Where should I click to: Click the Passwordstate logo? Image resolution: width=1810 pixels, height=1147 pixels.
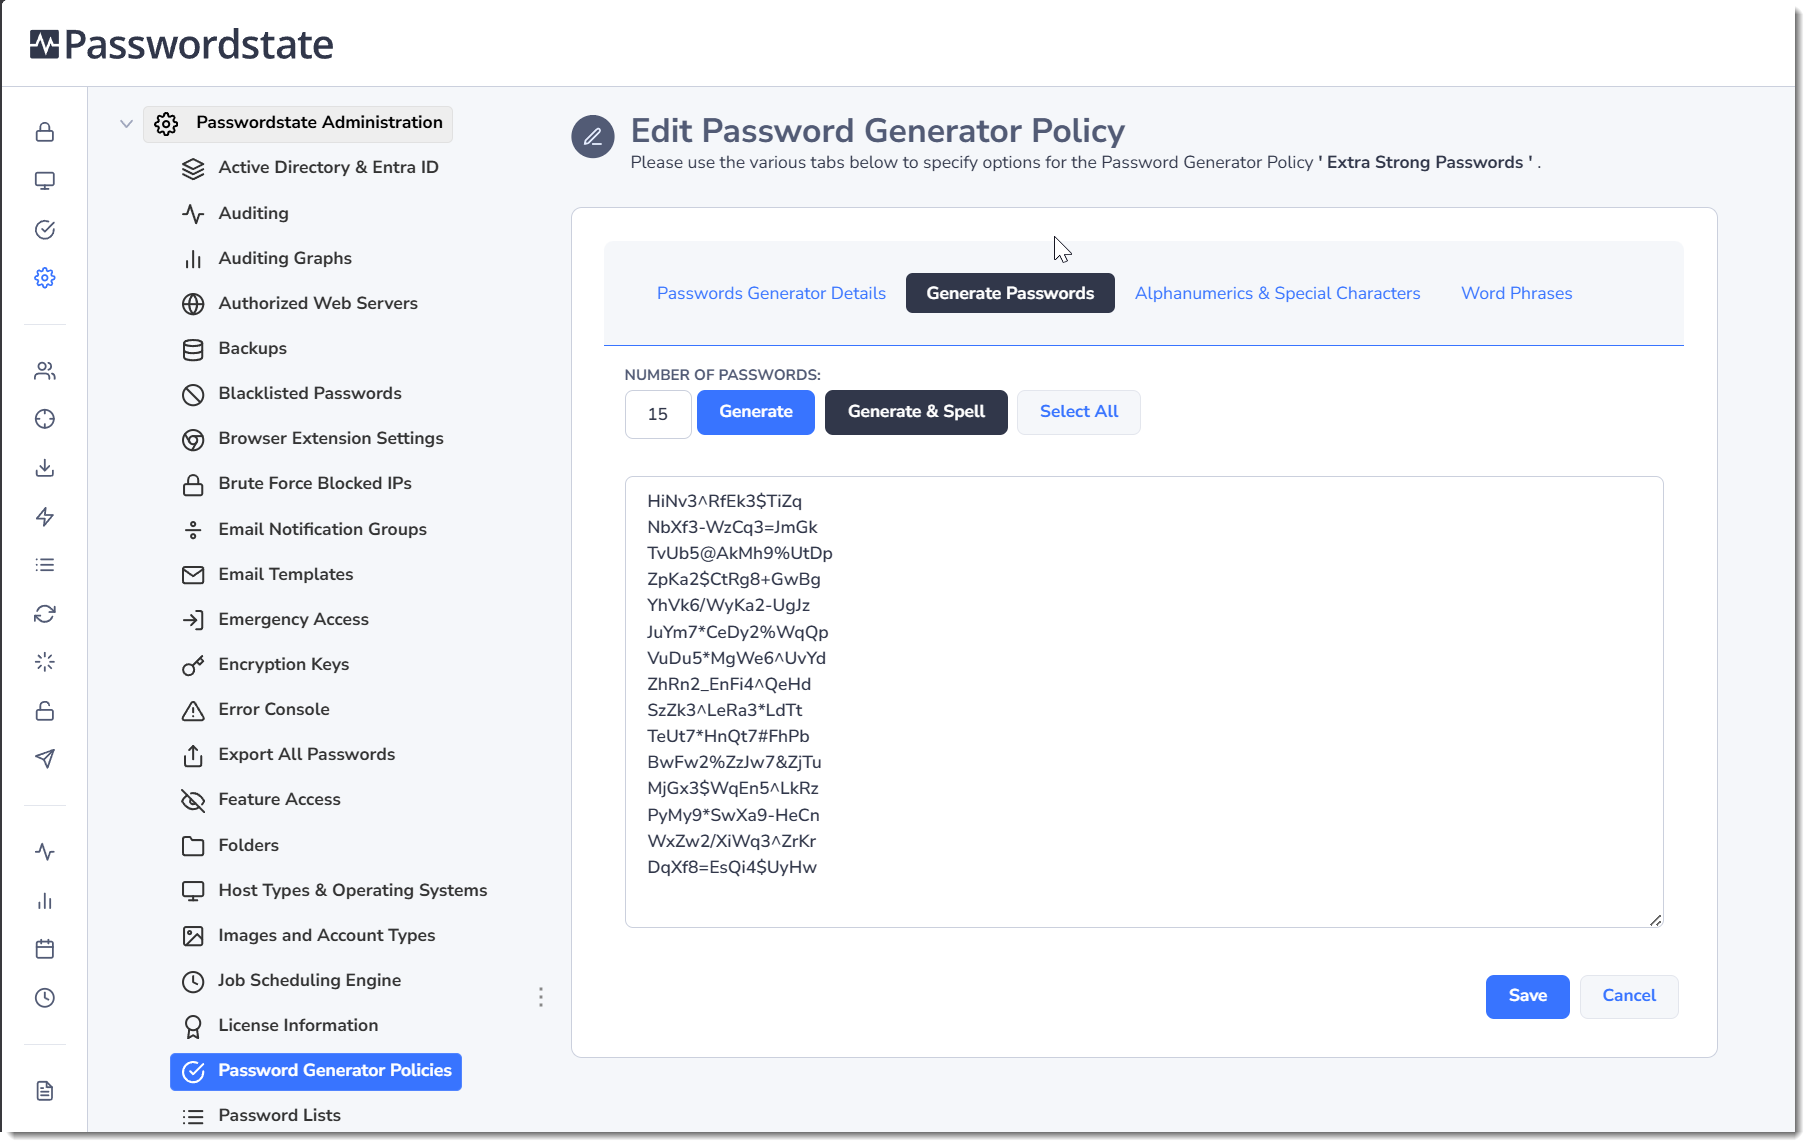(x=182, y=44)
